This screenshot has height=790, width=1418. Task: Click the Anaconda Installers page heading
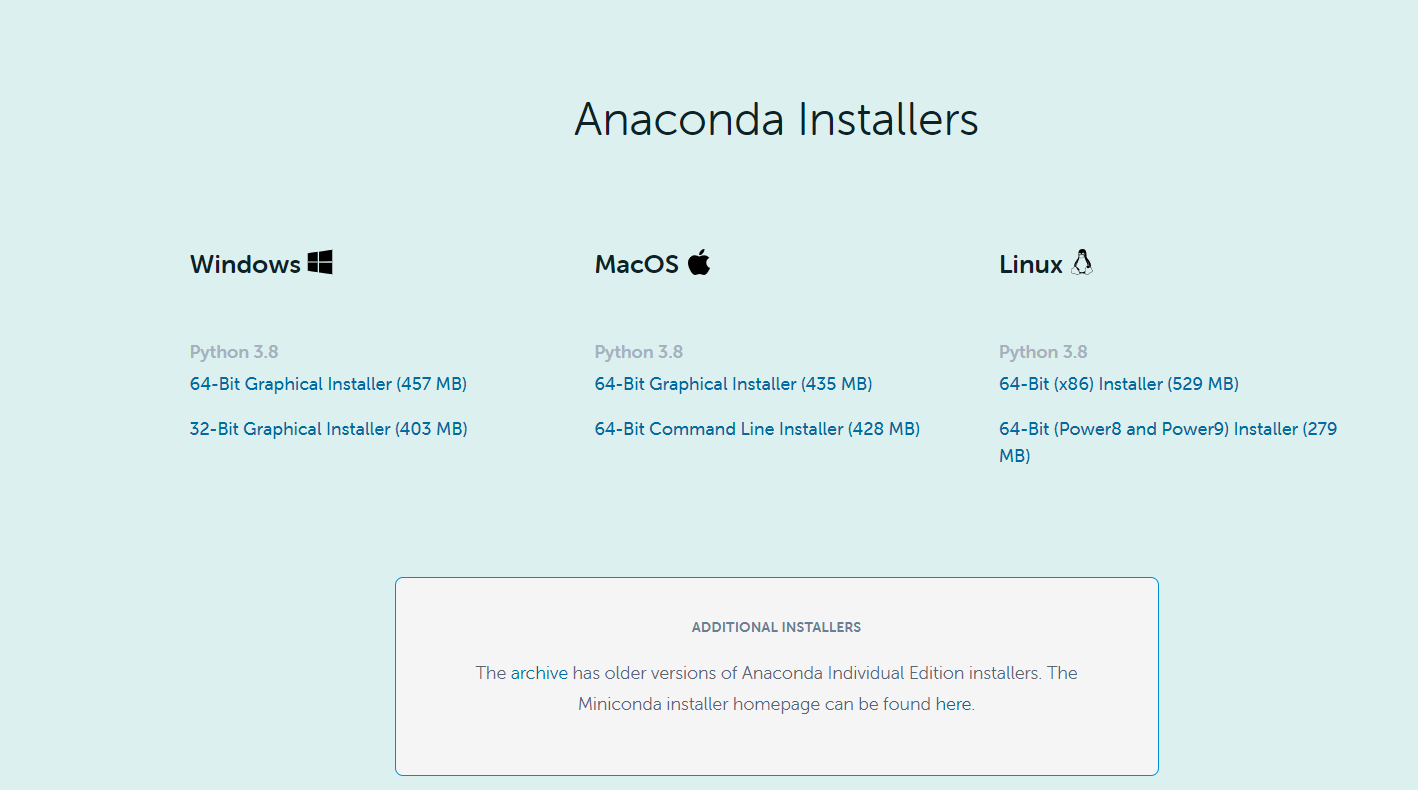[776, 119]
